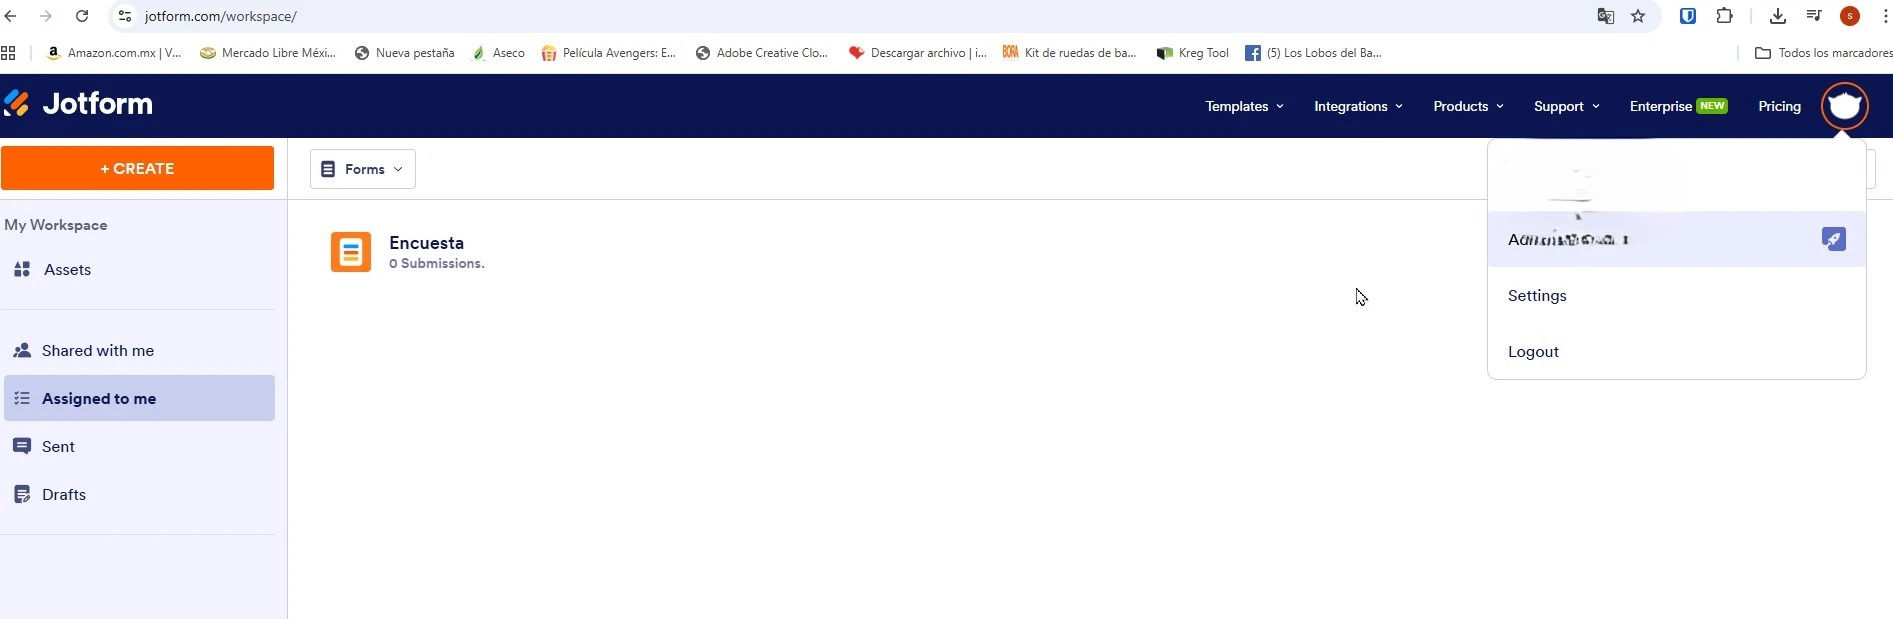
Task: Open Aseco bookmark
Action: (x=498, y=53)
